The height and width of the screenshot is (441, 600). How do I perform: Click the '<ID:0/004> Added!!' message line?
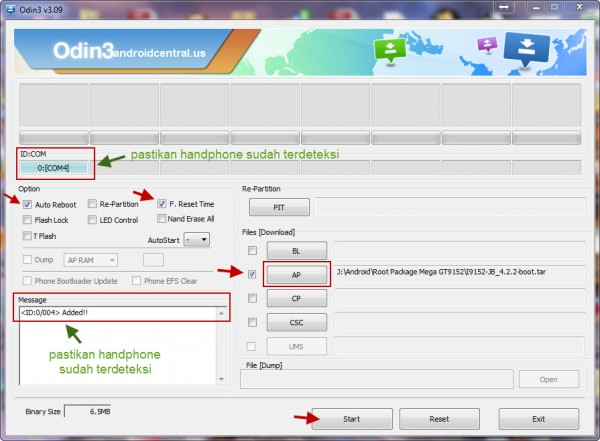point(54,312)
